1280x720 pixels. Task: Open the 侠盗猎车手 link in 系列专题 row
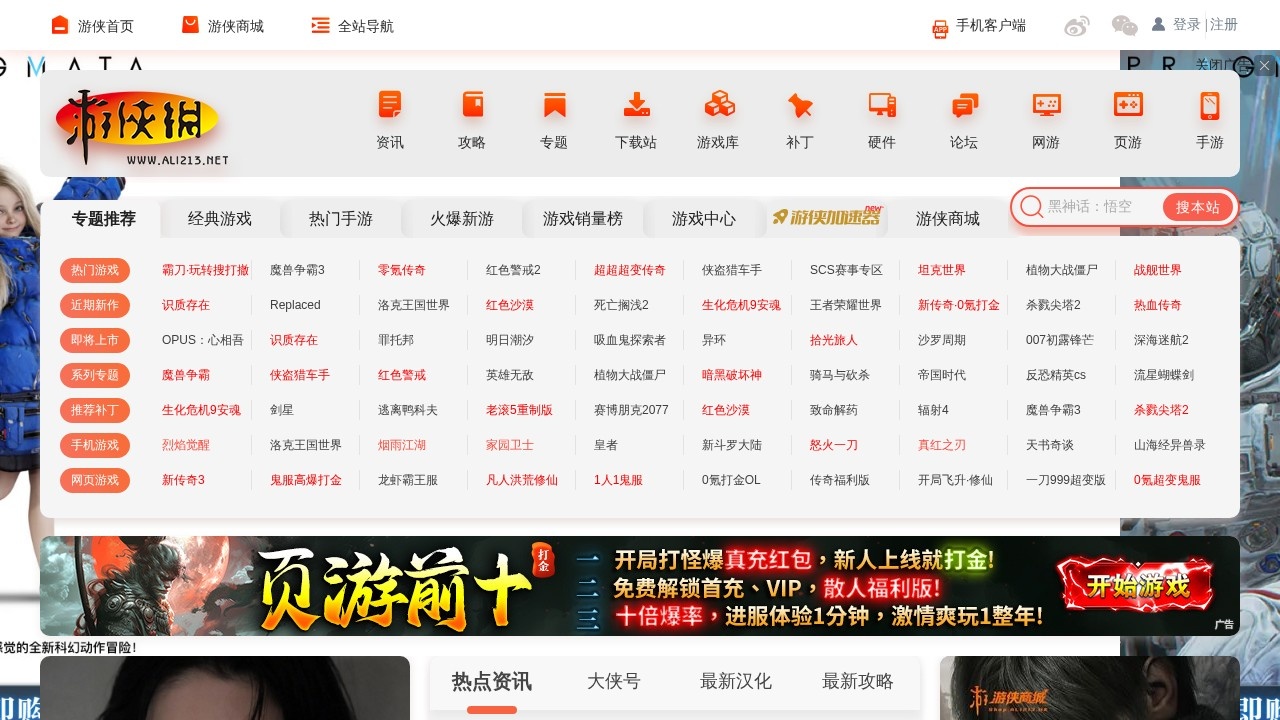(x=300, y=375)
